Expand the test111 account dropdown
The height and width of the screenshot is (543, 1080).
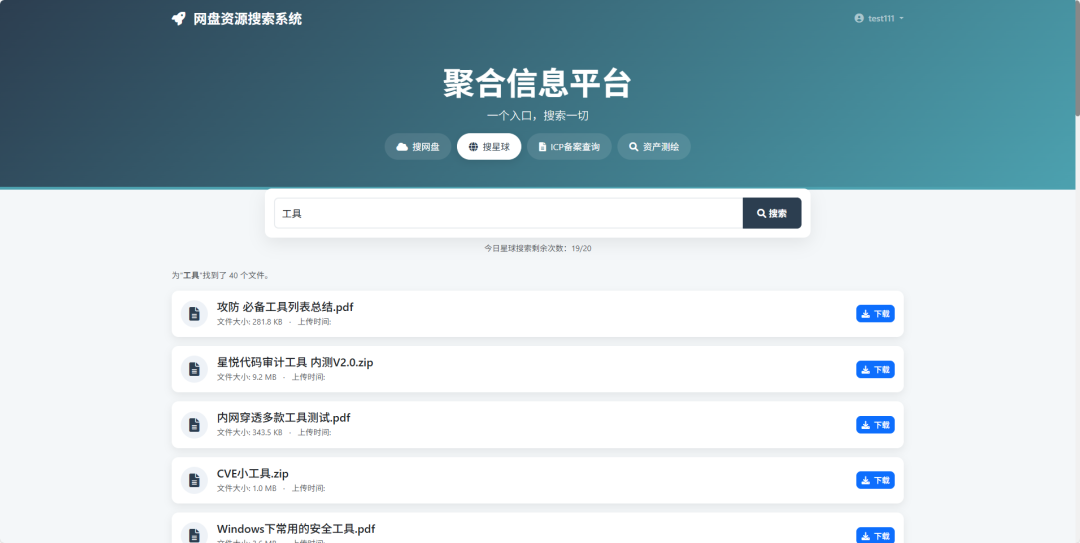pyautogui.click(x=879, y=19)
